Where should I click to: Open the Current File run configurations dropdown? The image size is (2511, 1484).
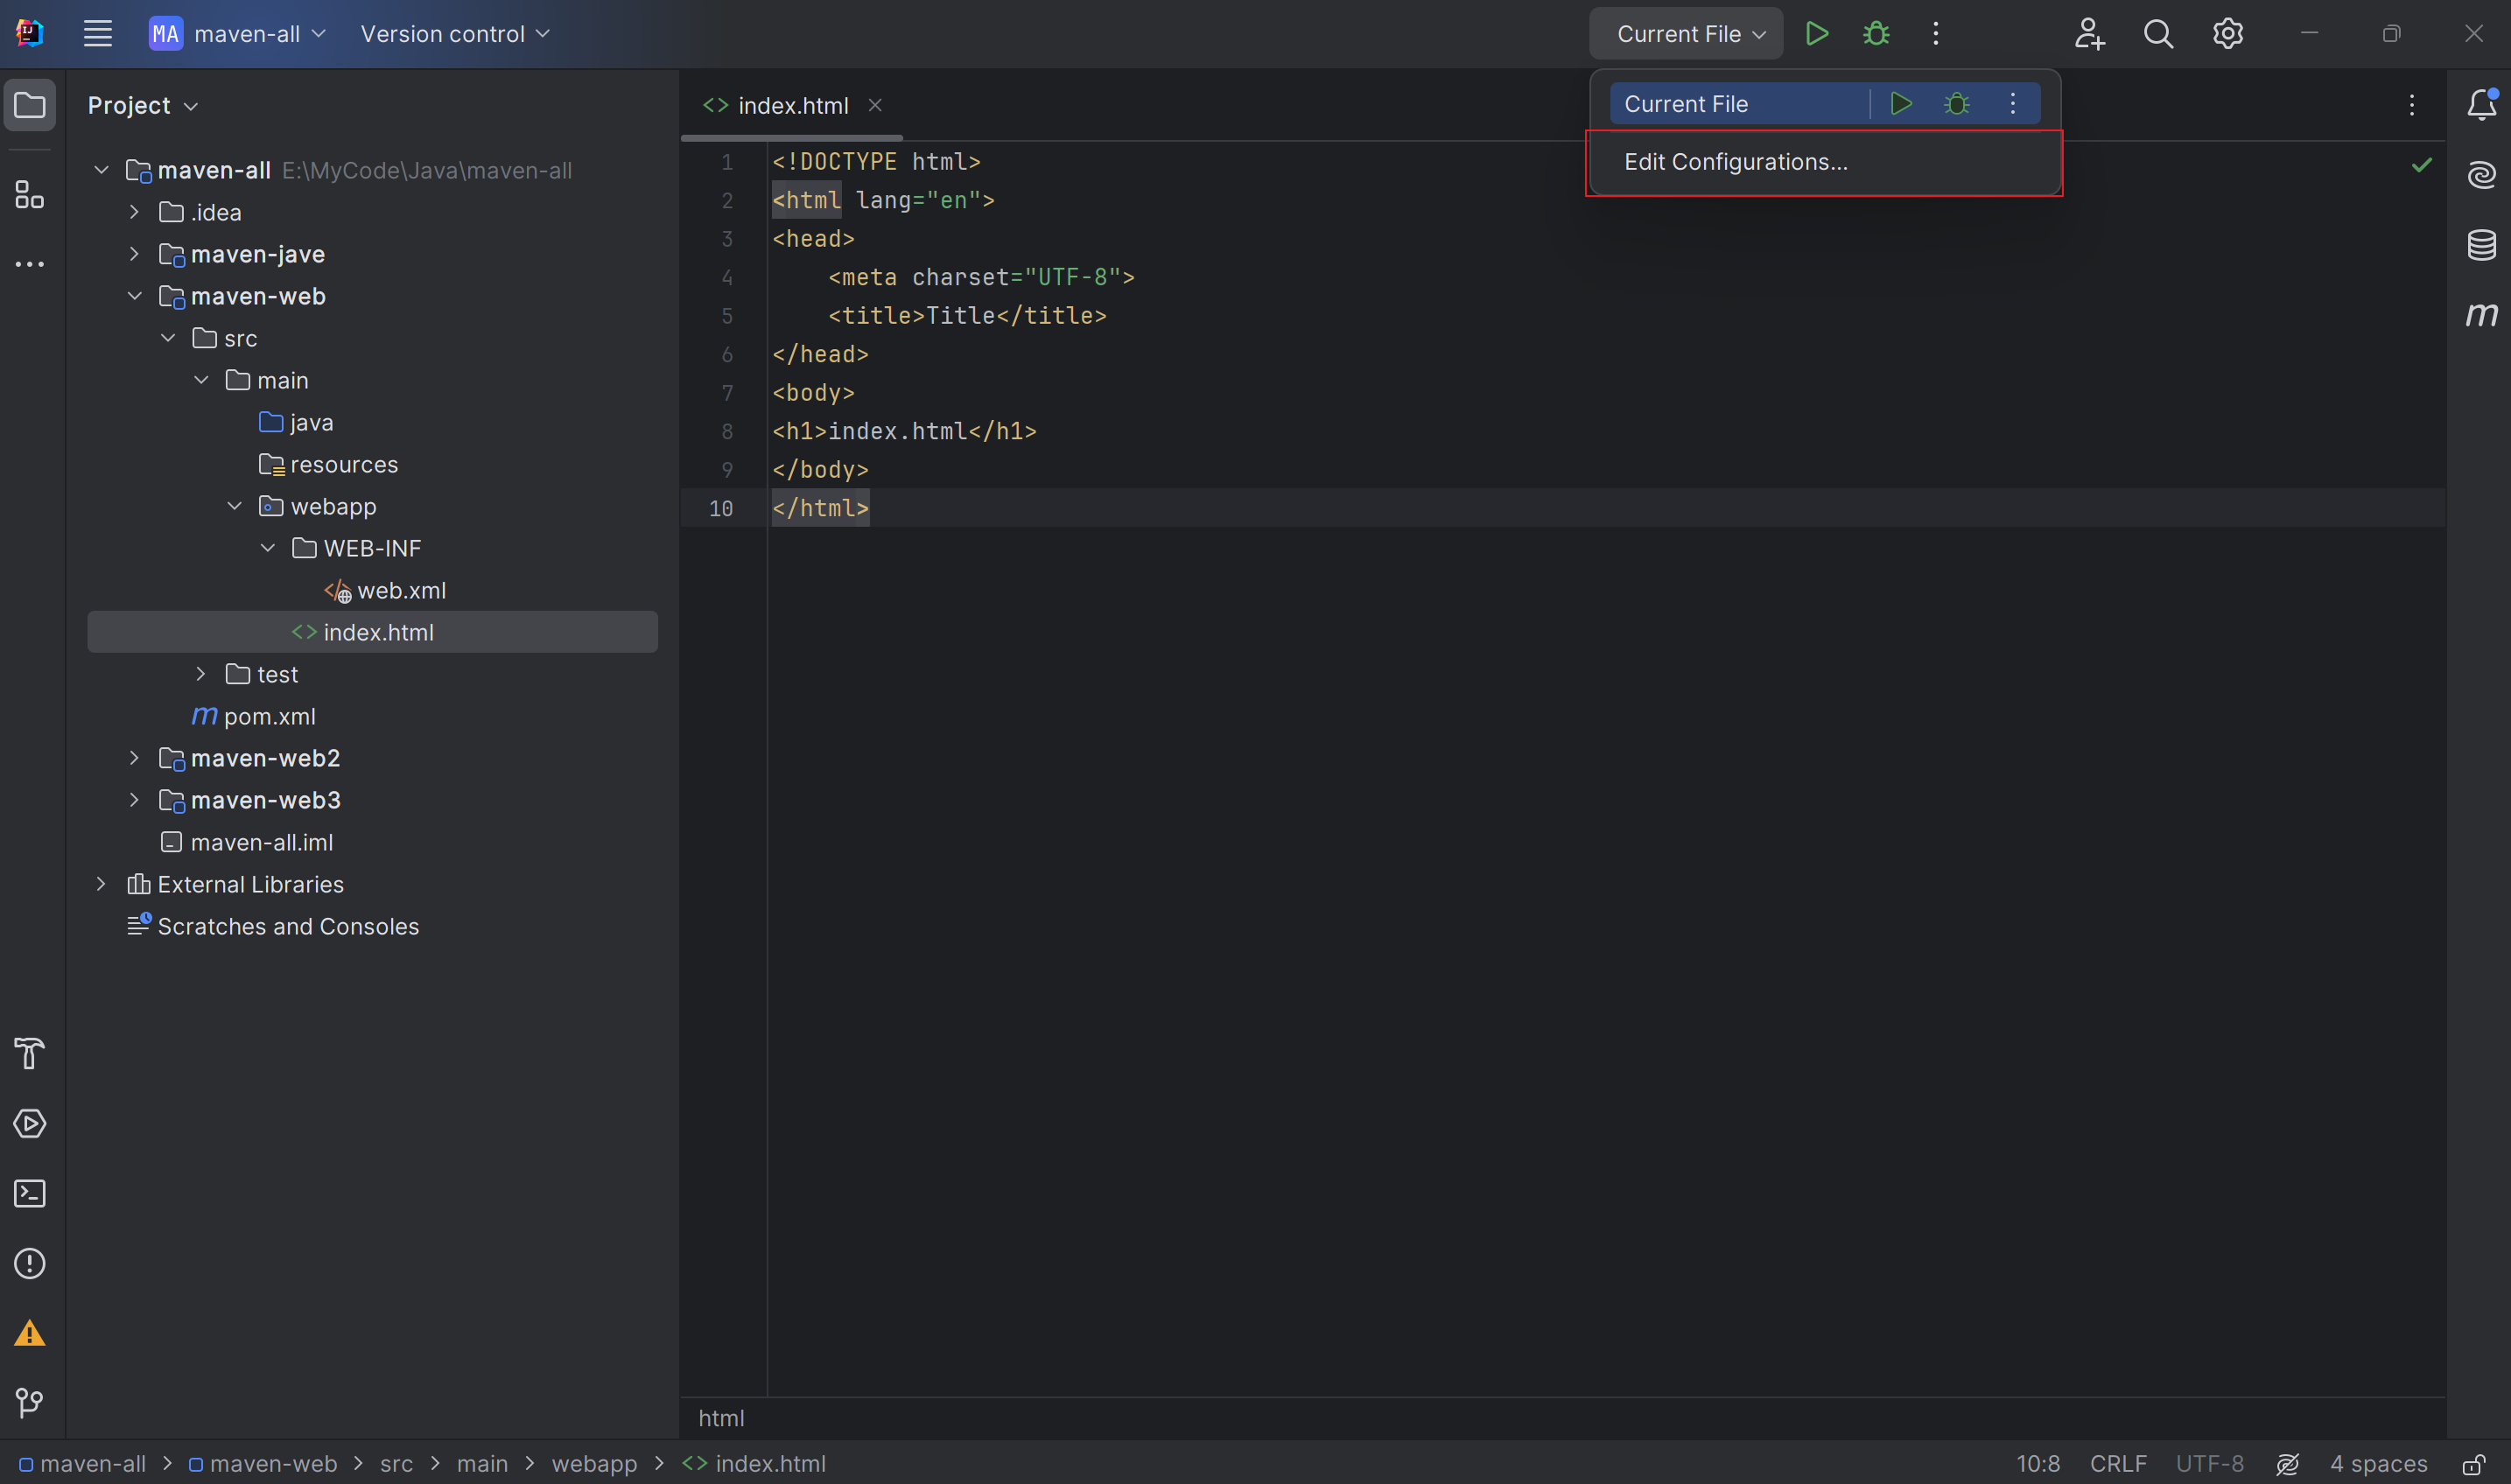pos(1685,33)
